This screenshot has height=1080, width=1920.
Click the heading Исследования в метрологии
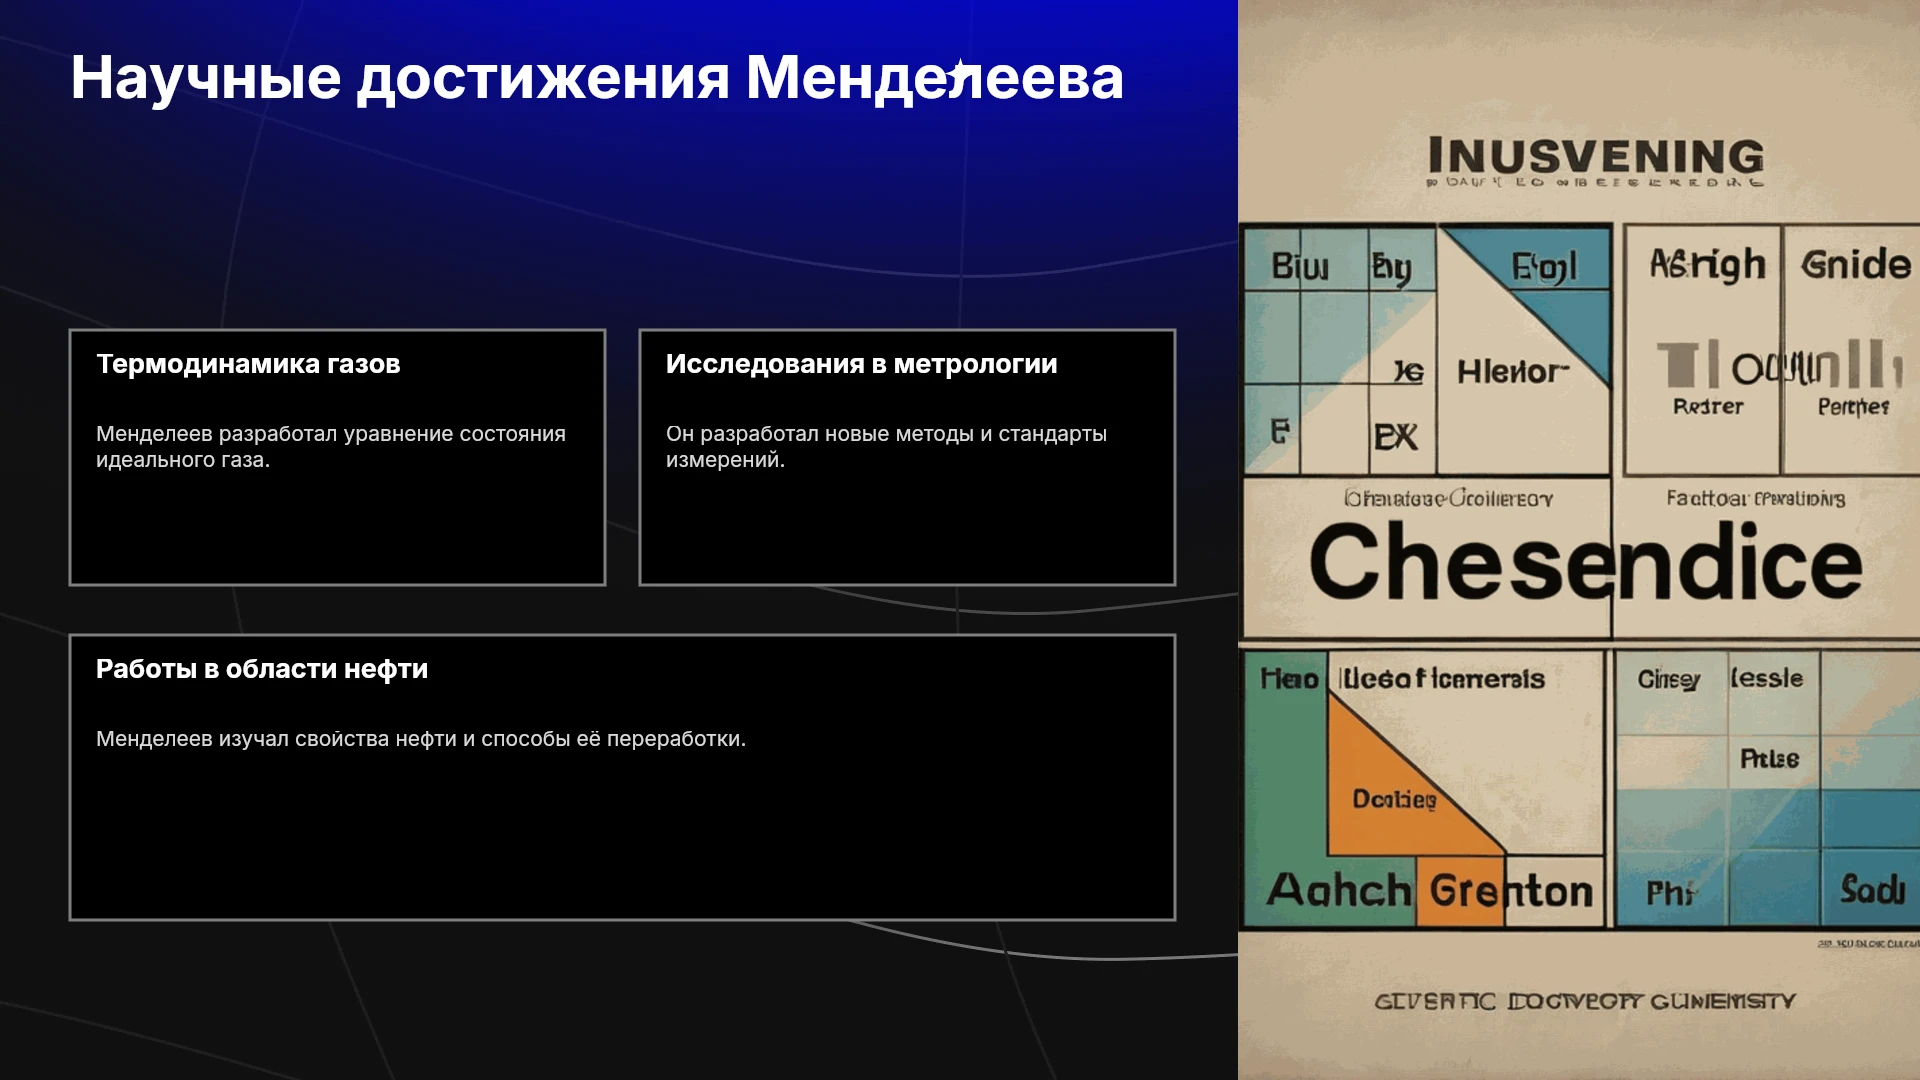(861, 364)
